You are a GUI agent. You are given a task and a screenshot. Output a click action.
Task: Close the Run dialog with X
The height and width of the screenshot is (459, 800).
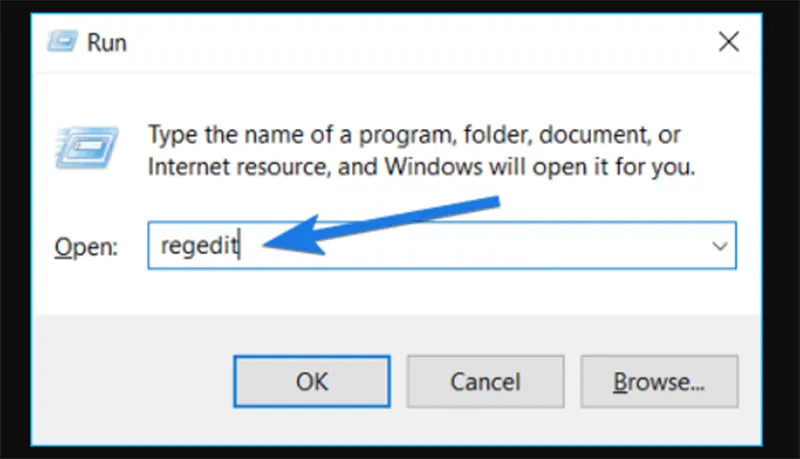point(729,42)
